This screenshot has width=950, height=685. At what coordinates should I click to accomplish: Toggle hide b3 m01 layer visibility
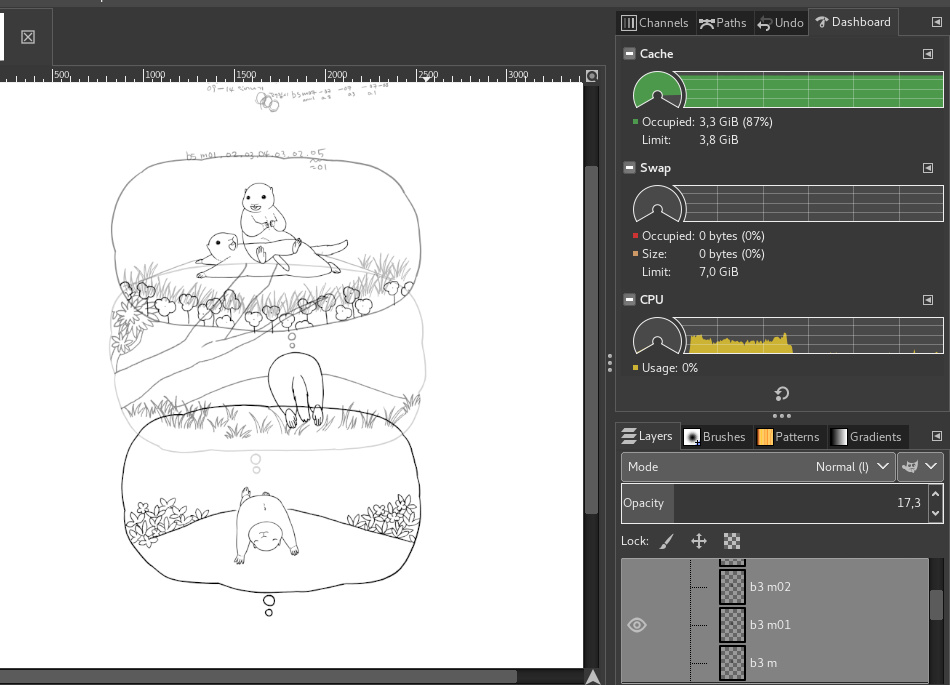[637, 624]
